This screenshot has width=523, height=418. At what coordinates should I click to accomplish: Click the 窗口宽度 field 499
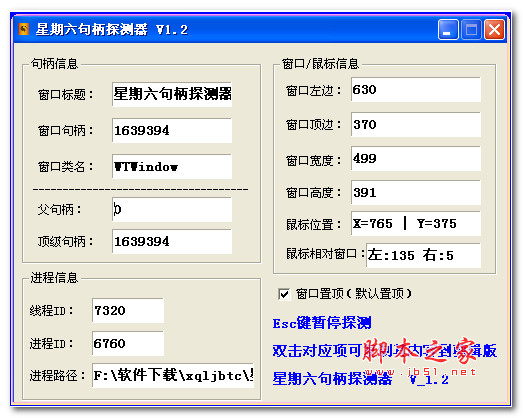click(416, 158)
